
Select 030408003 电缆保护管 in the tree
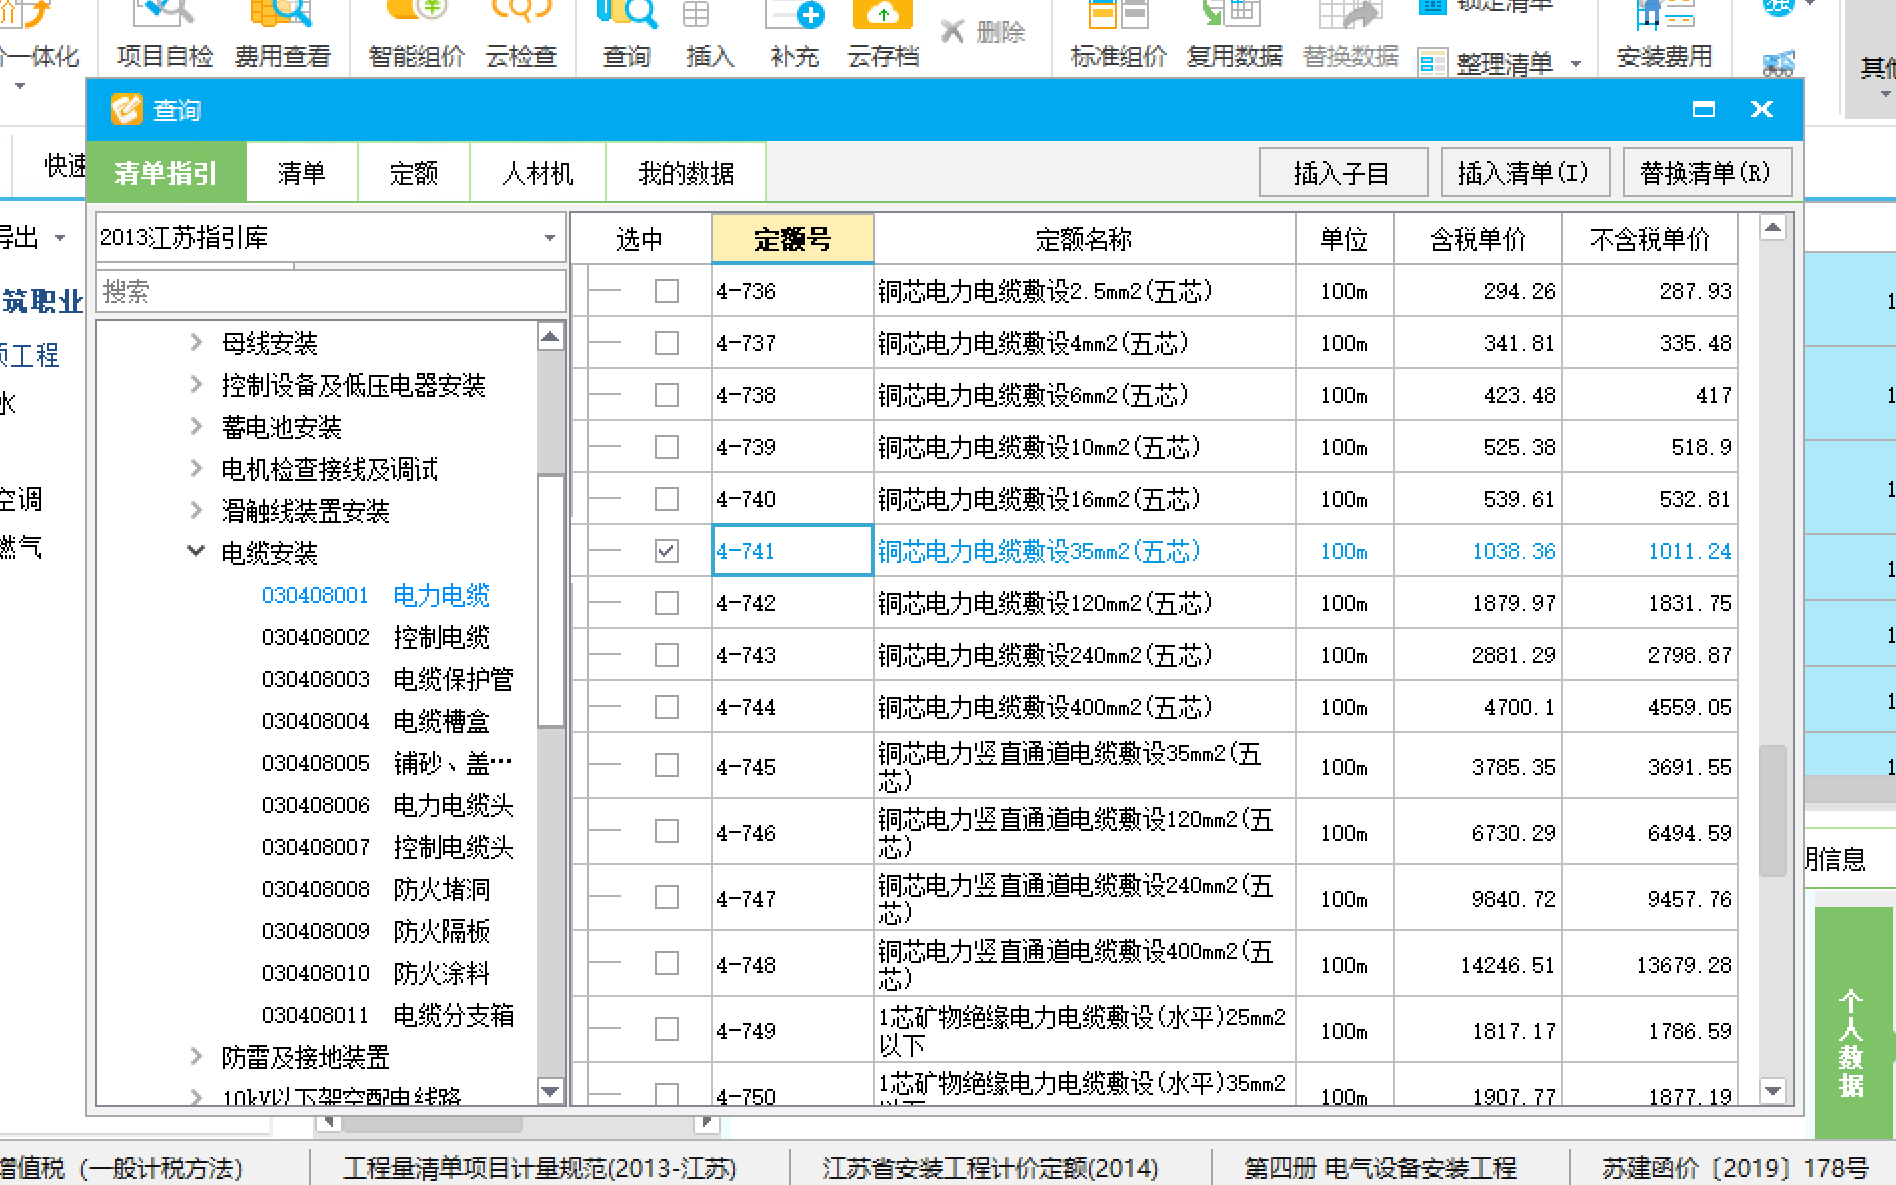click(388, 679)
